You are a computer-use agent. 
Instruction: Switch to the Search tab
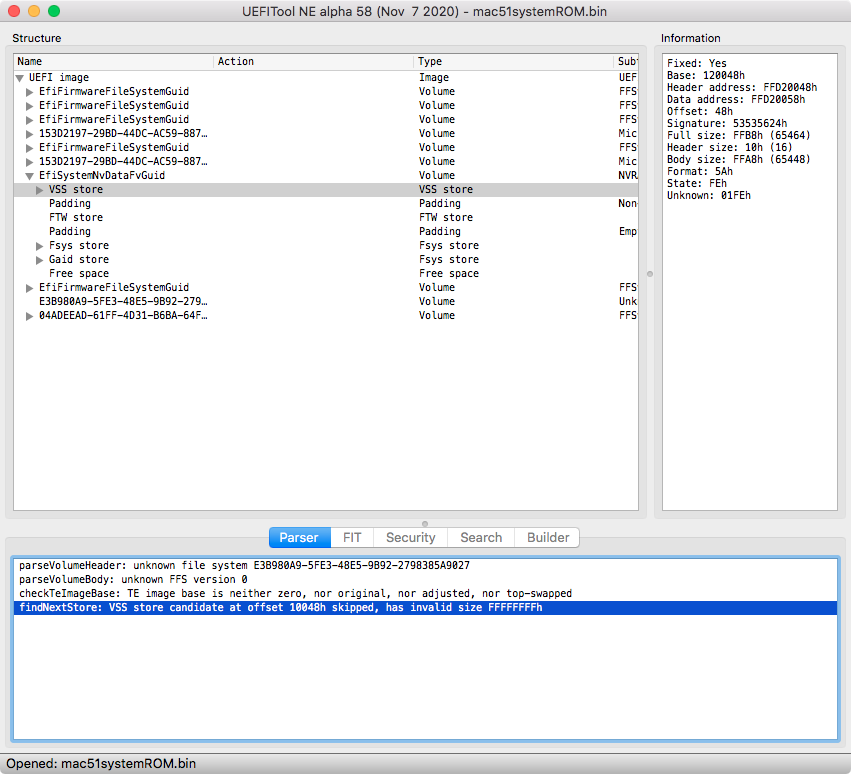tap(481, 537)
